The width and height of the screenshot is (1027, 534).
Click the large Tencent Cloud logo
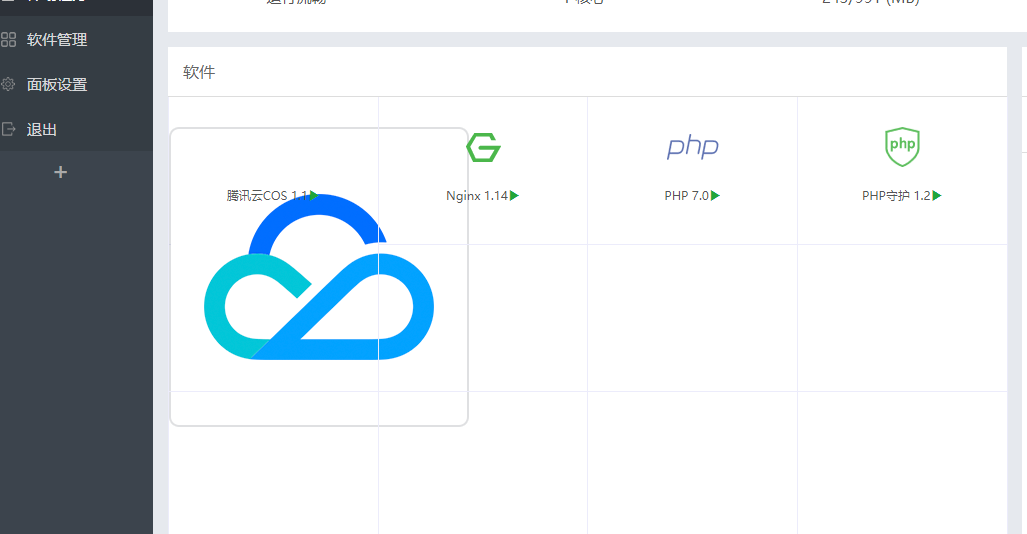pyautogui.click(x=319, y=277)
